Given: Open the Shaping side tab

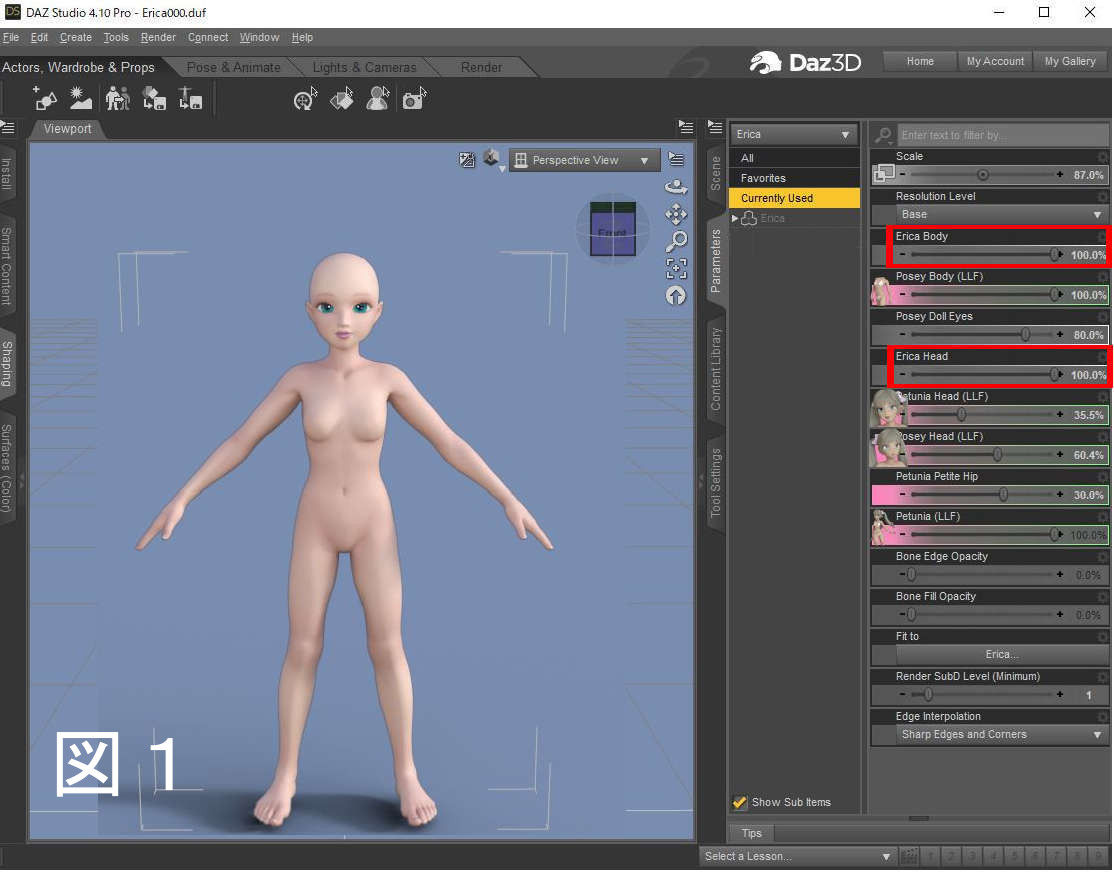Looking at the screenshot, I should tap(7, 364).
